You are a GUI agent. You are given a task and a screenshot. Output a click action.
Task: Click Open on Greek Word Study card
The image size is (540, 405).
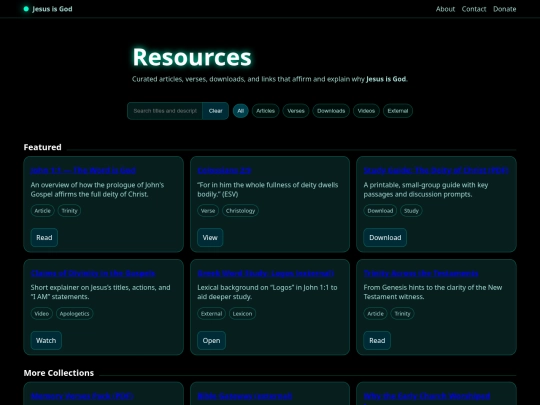[x=211, y=341]
